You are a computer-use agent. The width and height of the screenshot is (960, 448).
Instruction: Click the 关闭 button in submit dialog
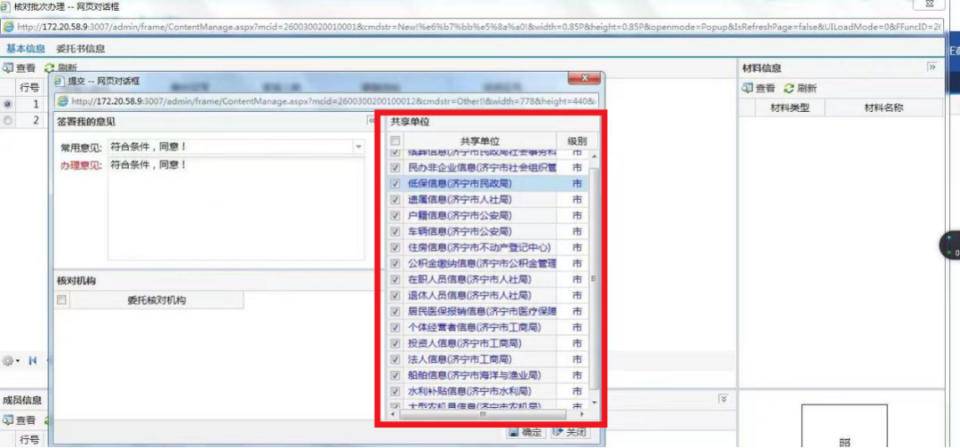coord(571,433)
